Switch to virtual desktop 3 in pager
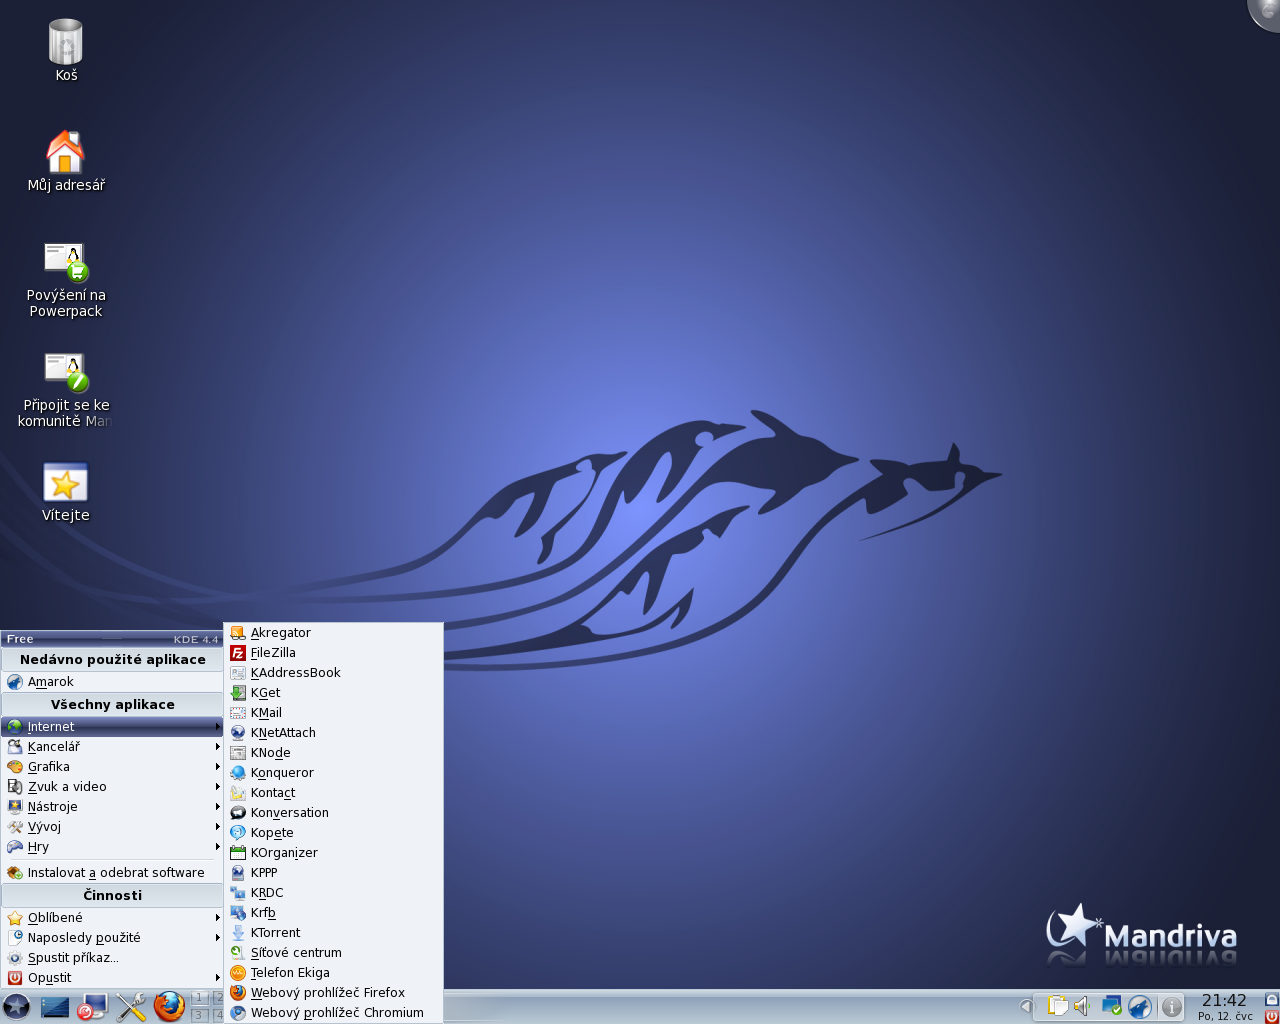1280x1024 pixels. click(200, 1015)
